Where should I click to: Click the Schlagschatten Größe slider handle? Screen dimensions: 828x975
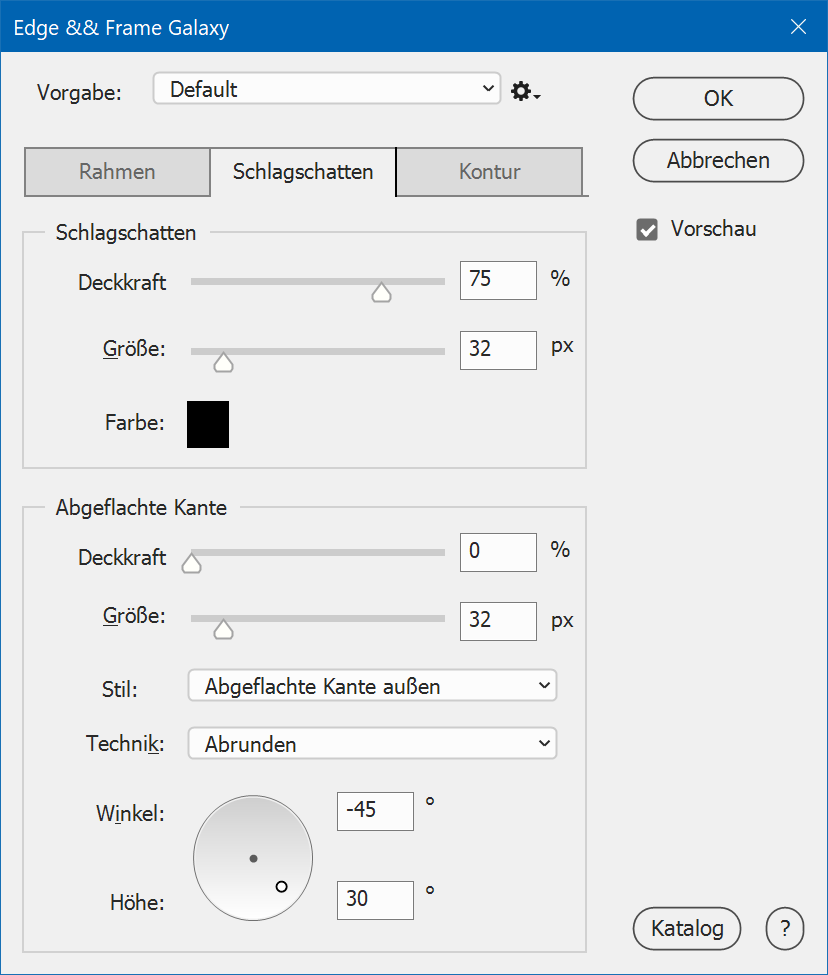pyautogui.click(x=224, y=362)
